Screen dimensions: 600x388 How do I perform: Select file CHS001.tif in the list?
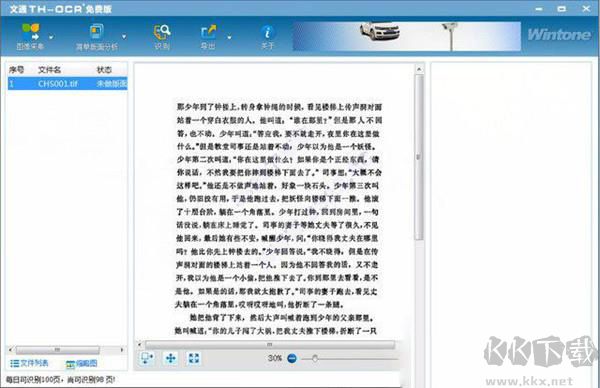click(x=67, y=83)
